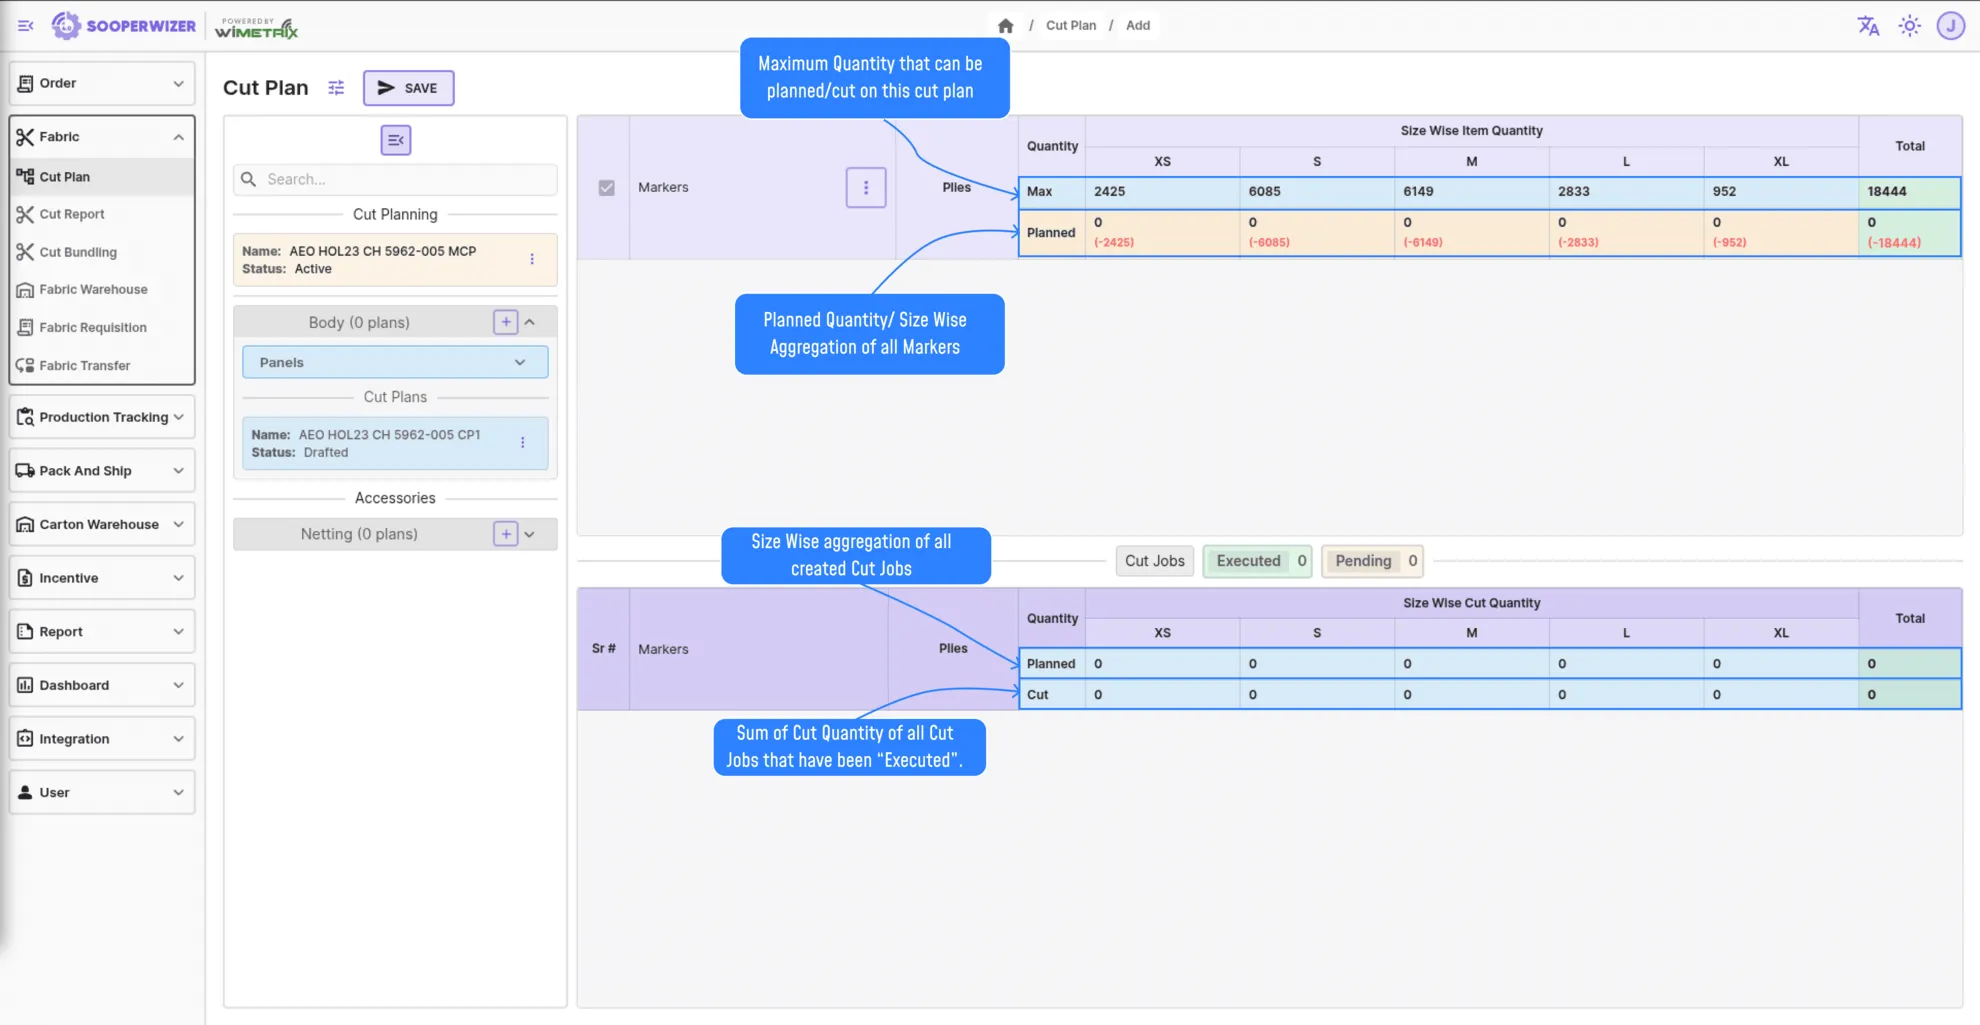Toggle the Markers row checkbox
Screen dimensions: 1980x1025
pos(605,187)
